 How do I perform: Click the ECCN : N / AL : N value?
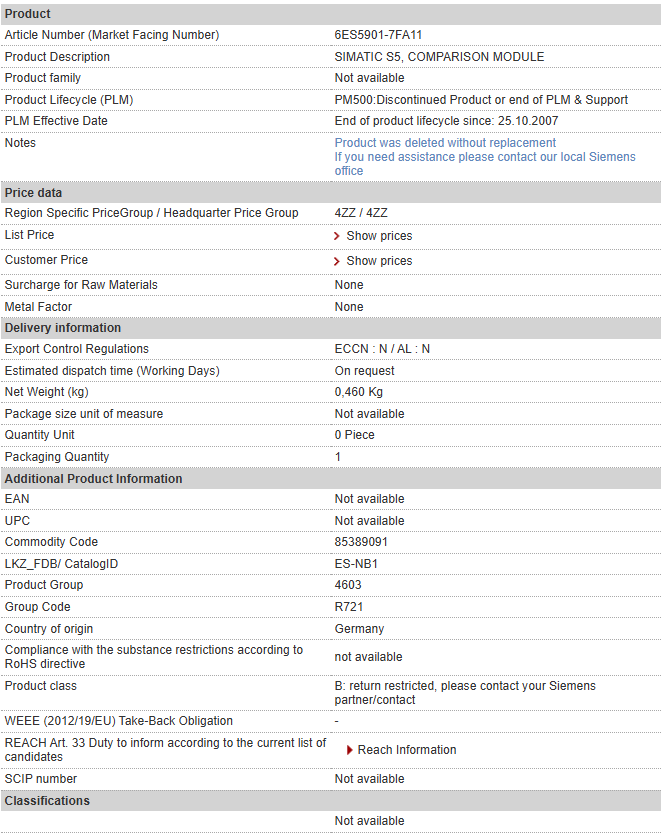coord(382,349)
